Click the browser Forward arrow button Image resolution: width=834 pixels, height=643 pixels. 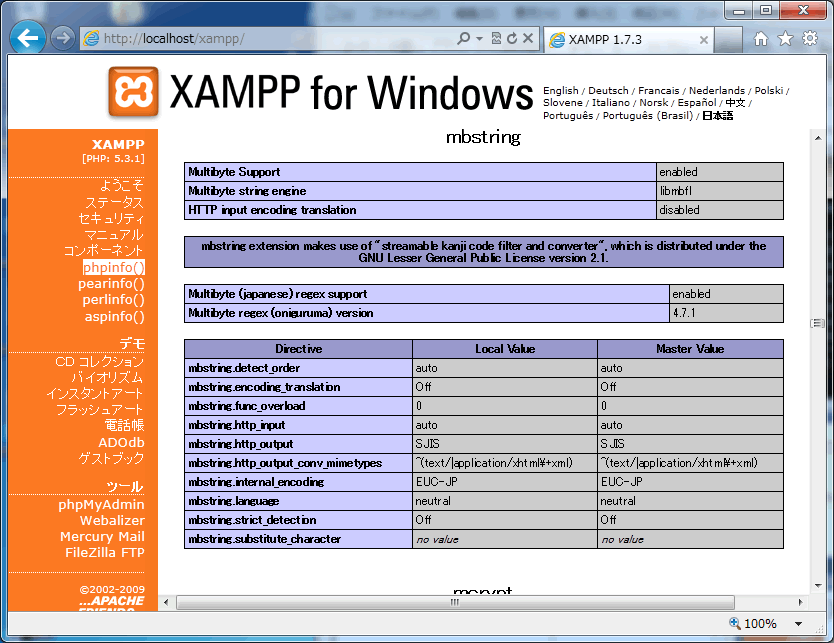[x=62, y=39]
